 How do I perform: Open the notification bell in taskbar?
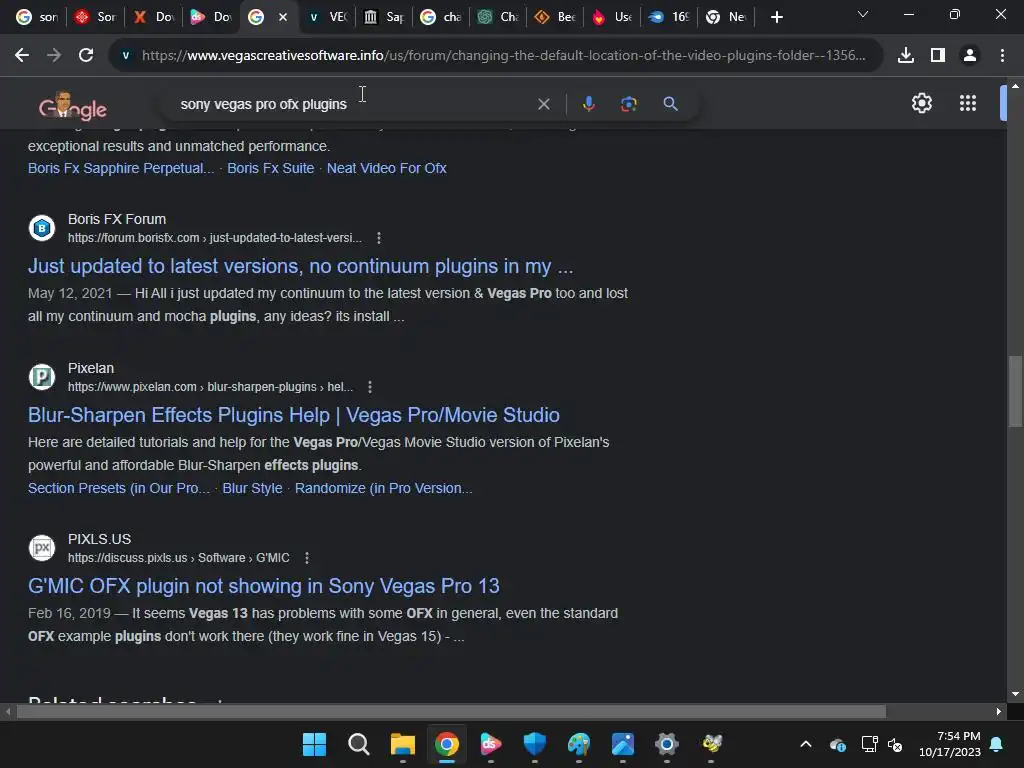tap(997, 744)
